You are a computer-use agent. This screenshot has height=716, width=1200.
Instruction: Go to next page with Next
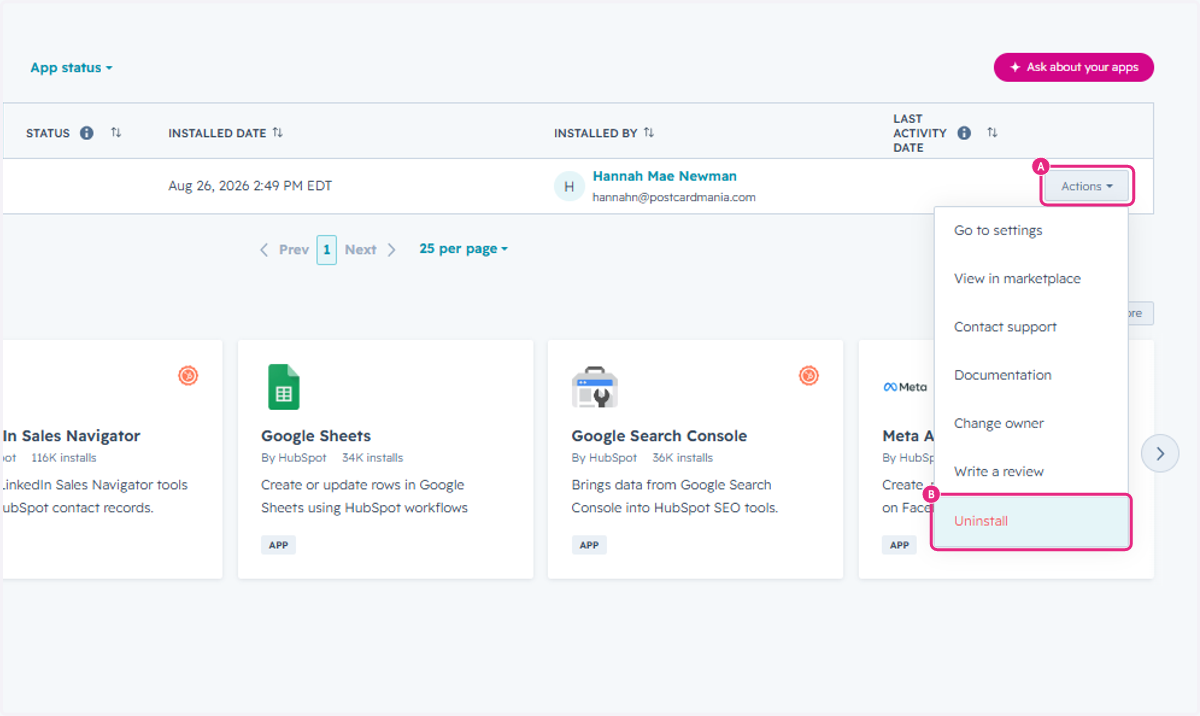[x=370, y=250]
